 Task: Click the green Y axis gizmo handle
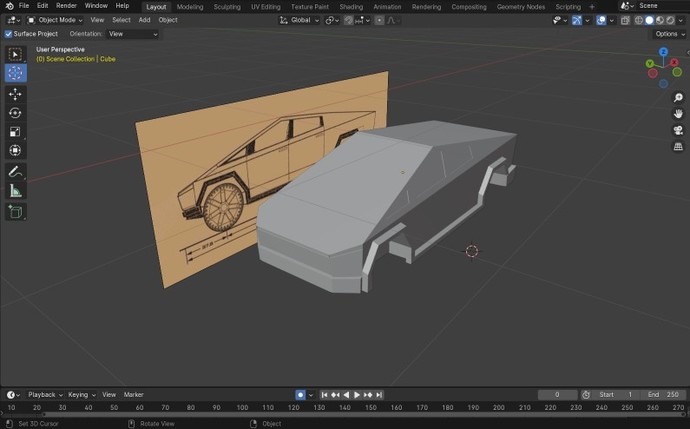pos(650,64)
